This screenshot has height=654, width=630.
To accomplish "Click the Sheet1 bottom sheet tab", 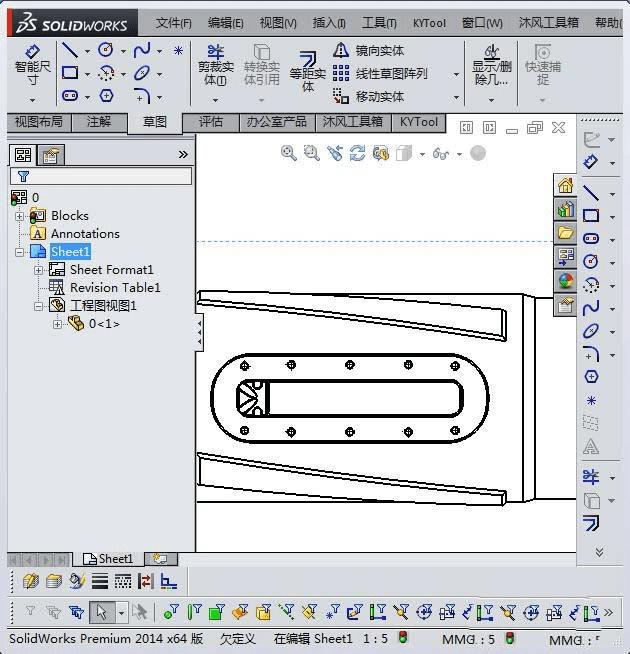I will [108, 559].
